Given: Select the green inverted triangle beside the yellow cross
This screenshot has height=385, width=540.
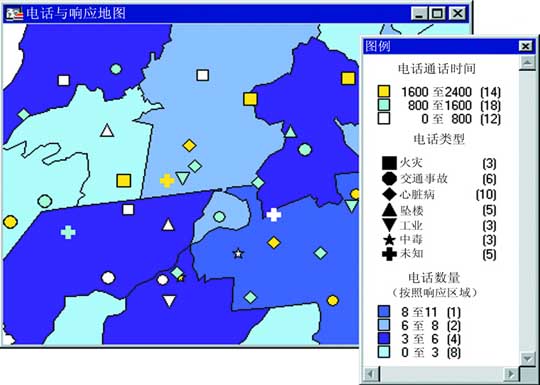Looking at the screenshot, I should click(183, 178).
